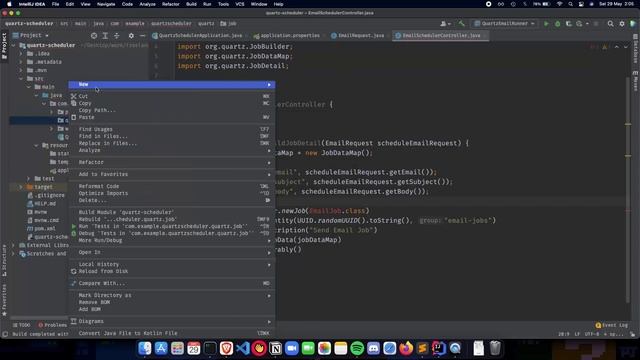Viewport: 640px width, 360px height.
Task: Choose Build Module 'quartz-scheduler'
Action: 171,212
